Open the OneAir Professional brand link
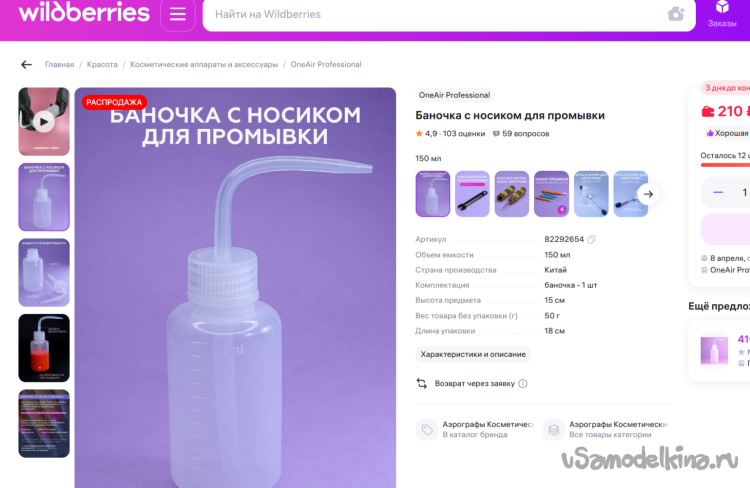Screen dimensions: 750x488 [x=454, y=95]
